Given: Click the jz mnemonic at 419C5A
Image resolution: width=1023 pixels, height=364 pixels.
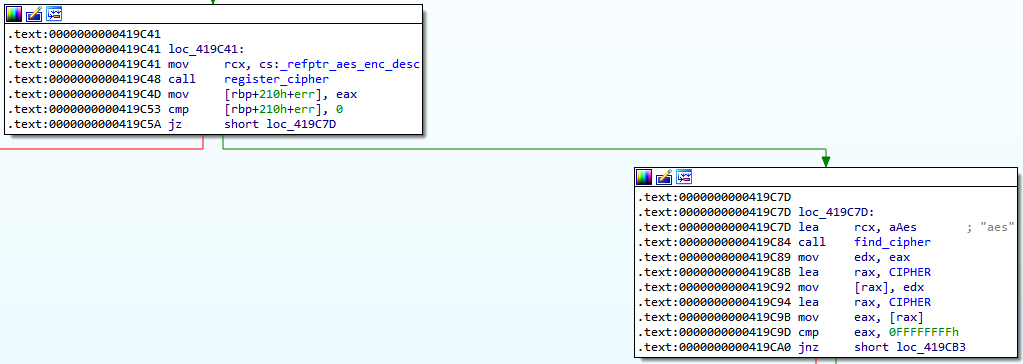Looking at the screenshot, I should click(x=175, y=124).
